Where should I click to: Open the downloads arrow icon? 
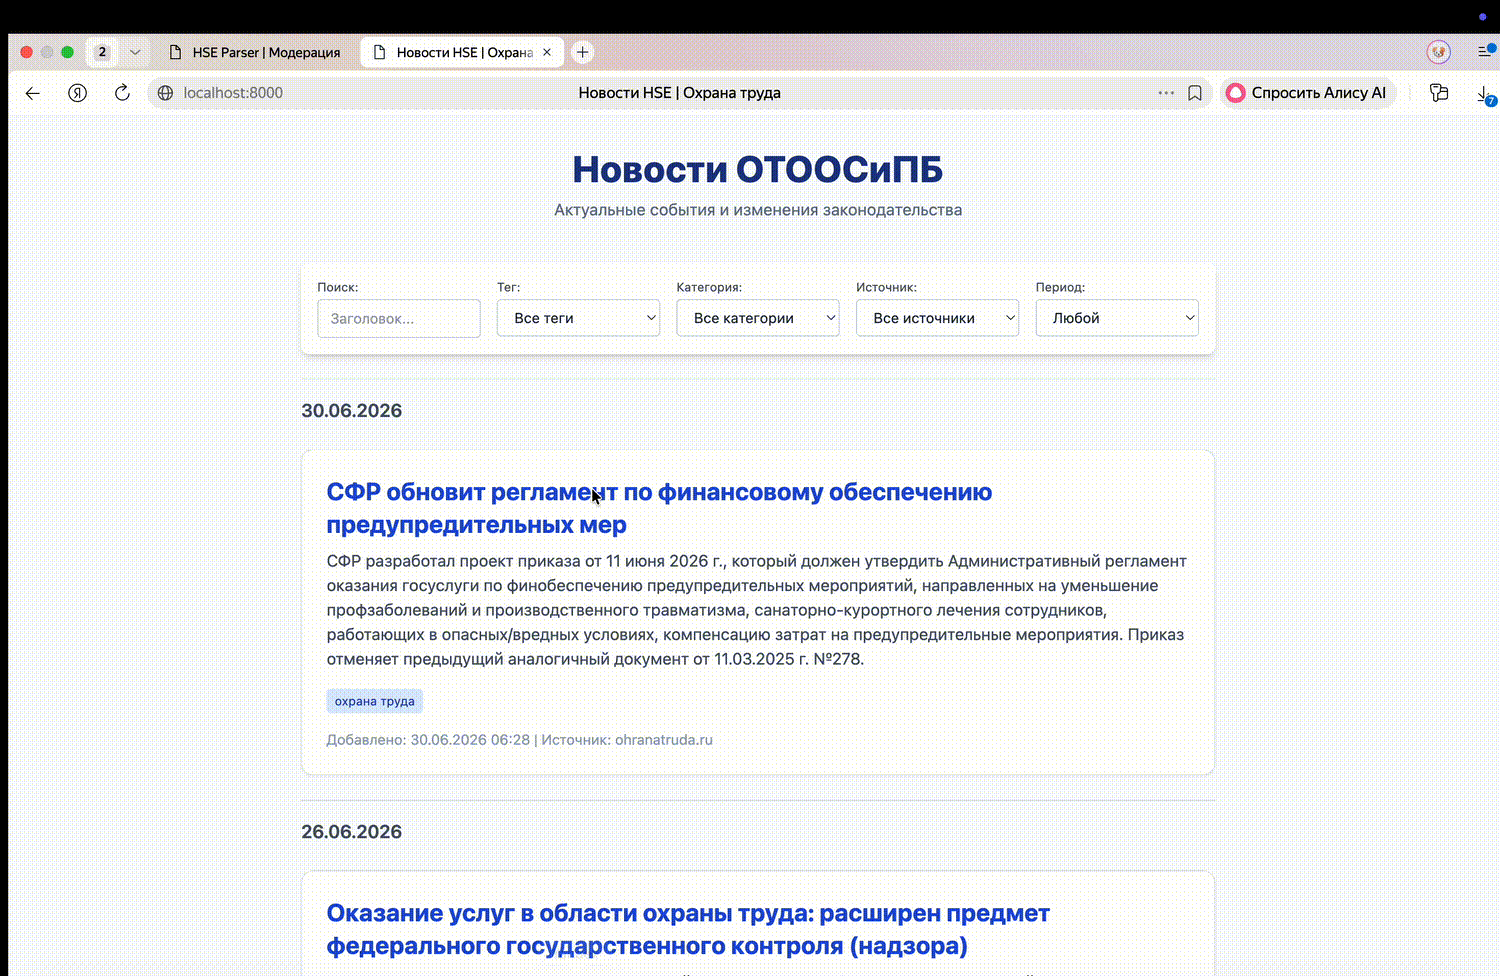click(x=1485, y=94)
